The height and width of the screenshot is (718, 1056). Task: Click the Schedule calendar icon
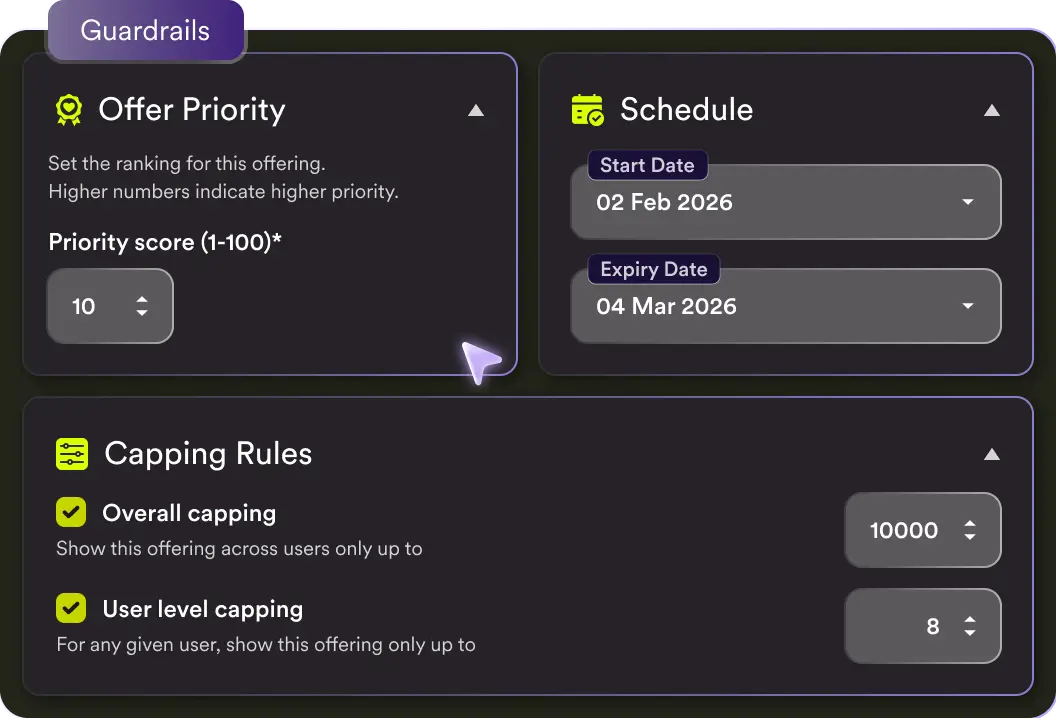(587, 110)
